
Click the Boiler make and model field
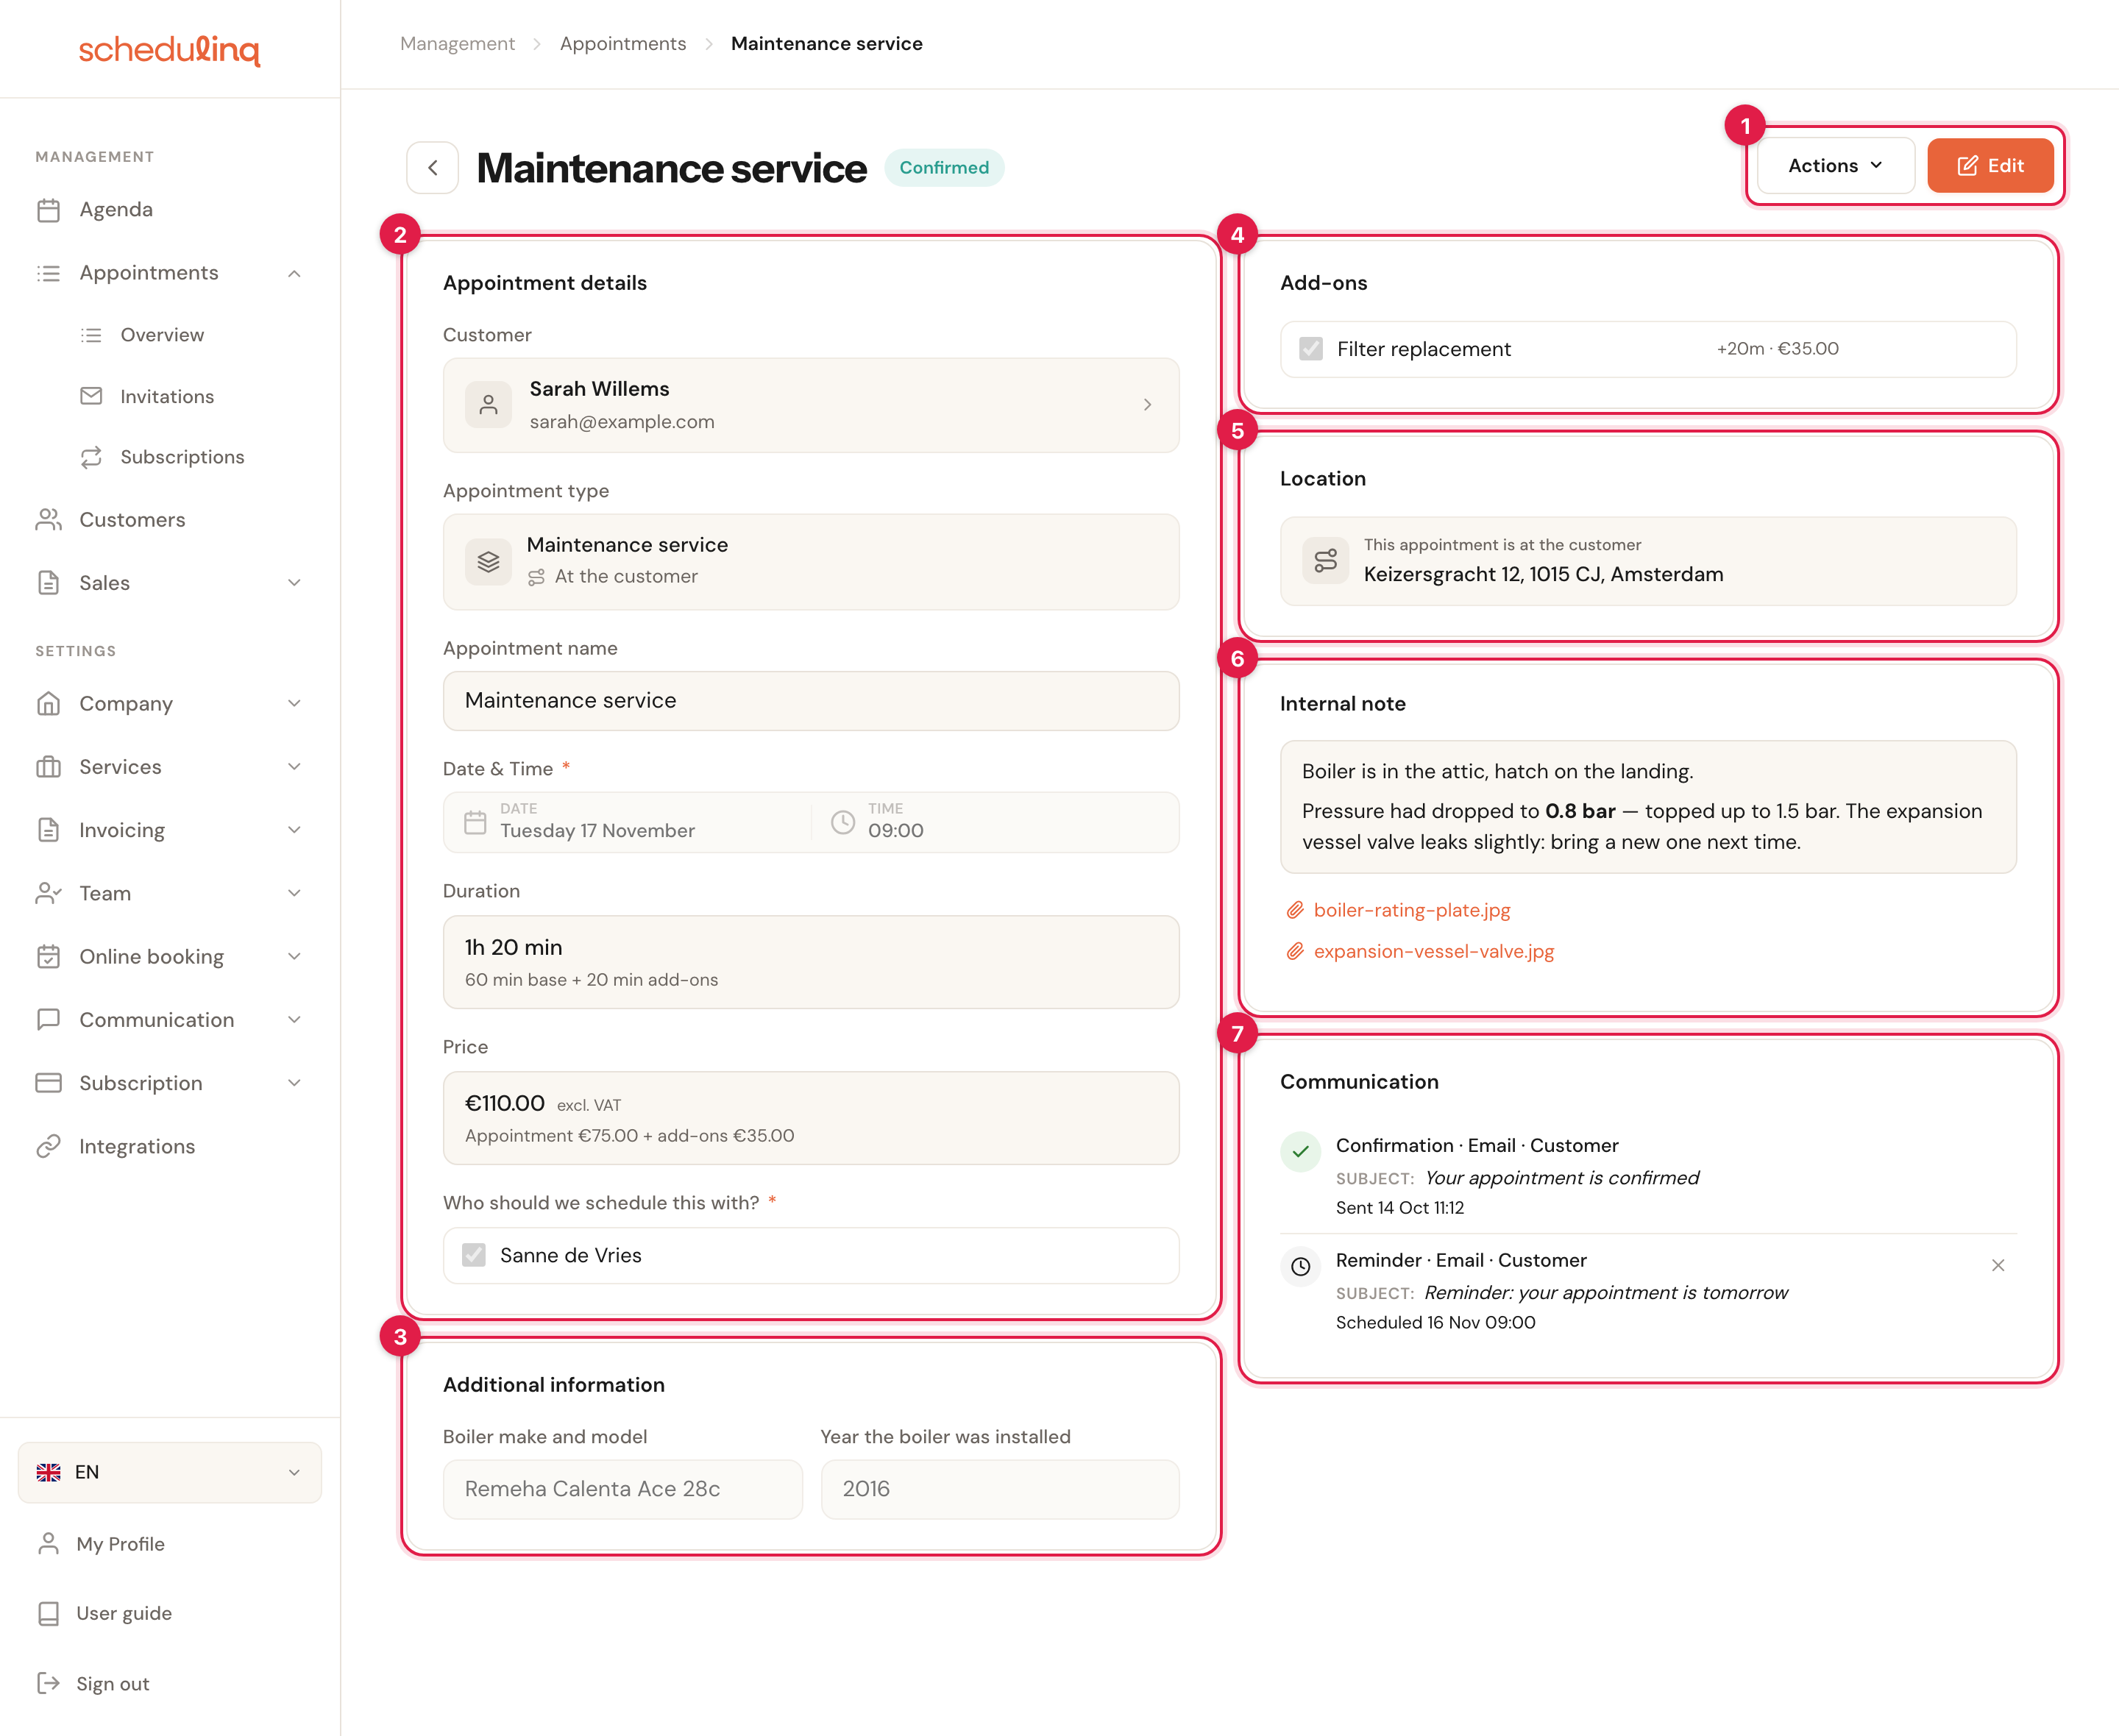(x=622, y=1488)
